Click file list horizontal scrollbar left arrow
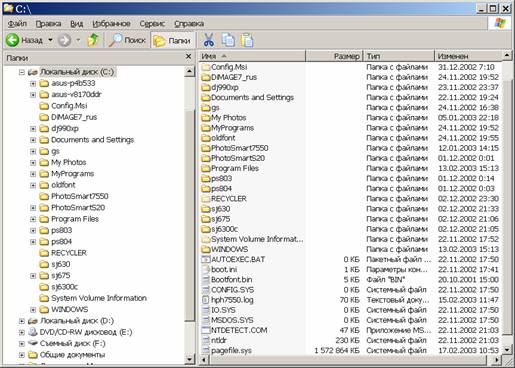515x368 pixels. tap(204, 360)
